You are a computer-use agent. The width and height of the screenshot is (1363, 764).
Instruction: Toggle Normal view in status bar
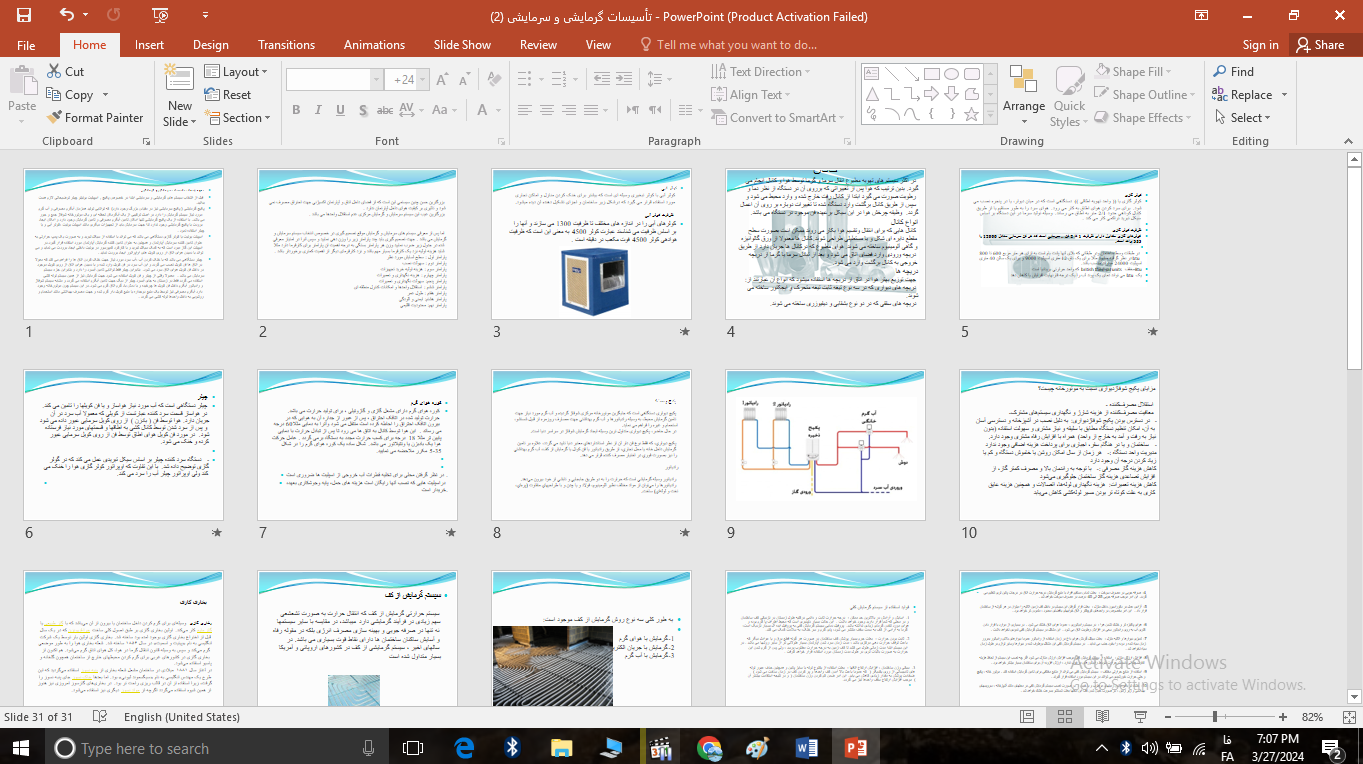click(x=1026, y=717)
